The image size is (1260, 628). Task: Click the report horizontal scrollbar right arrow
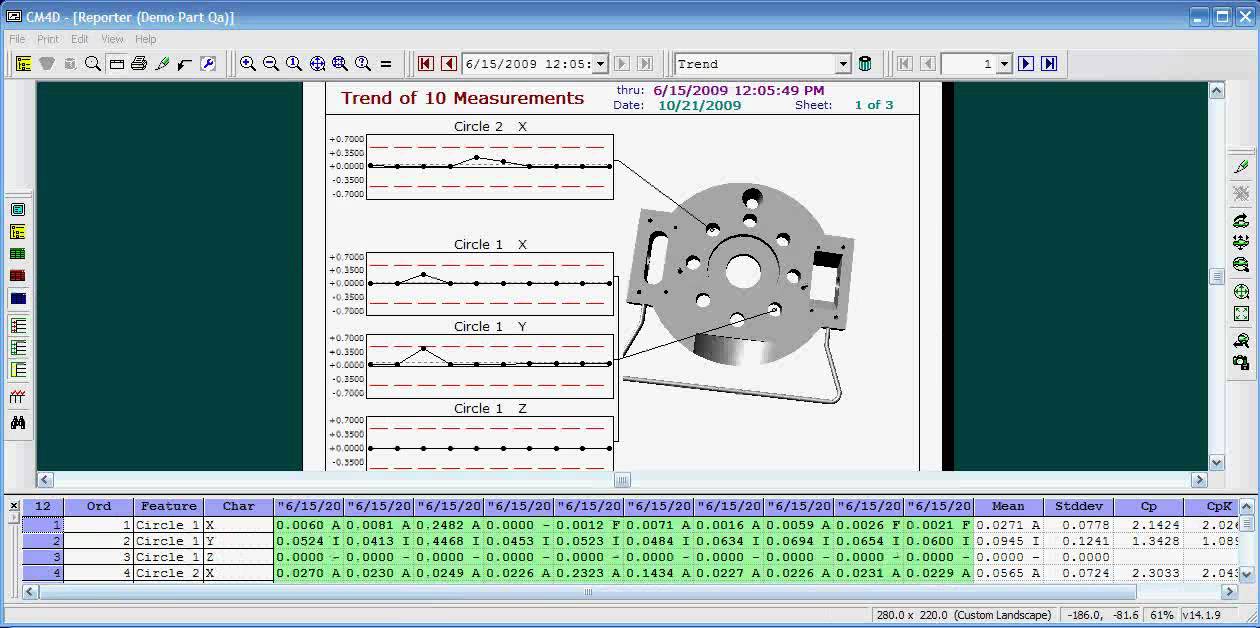tap(1200, 480)
